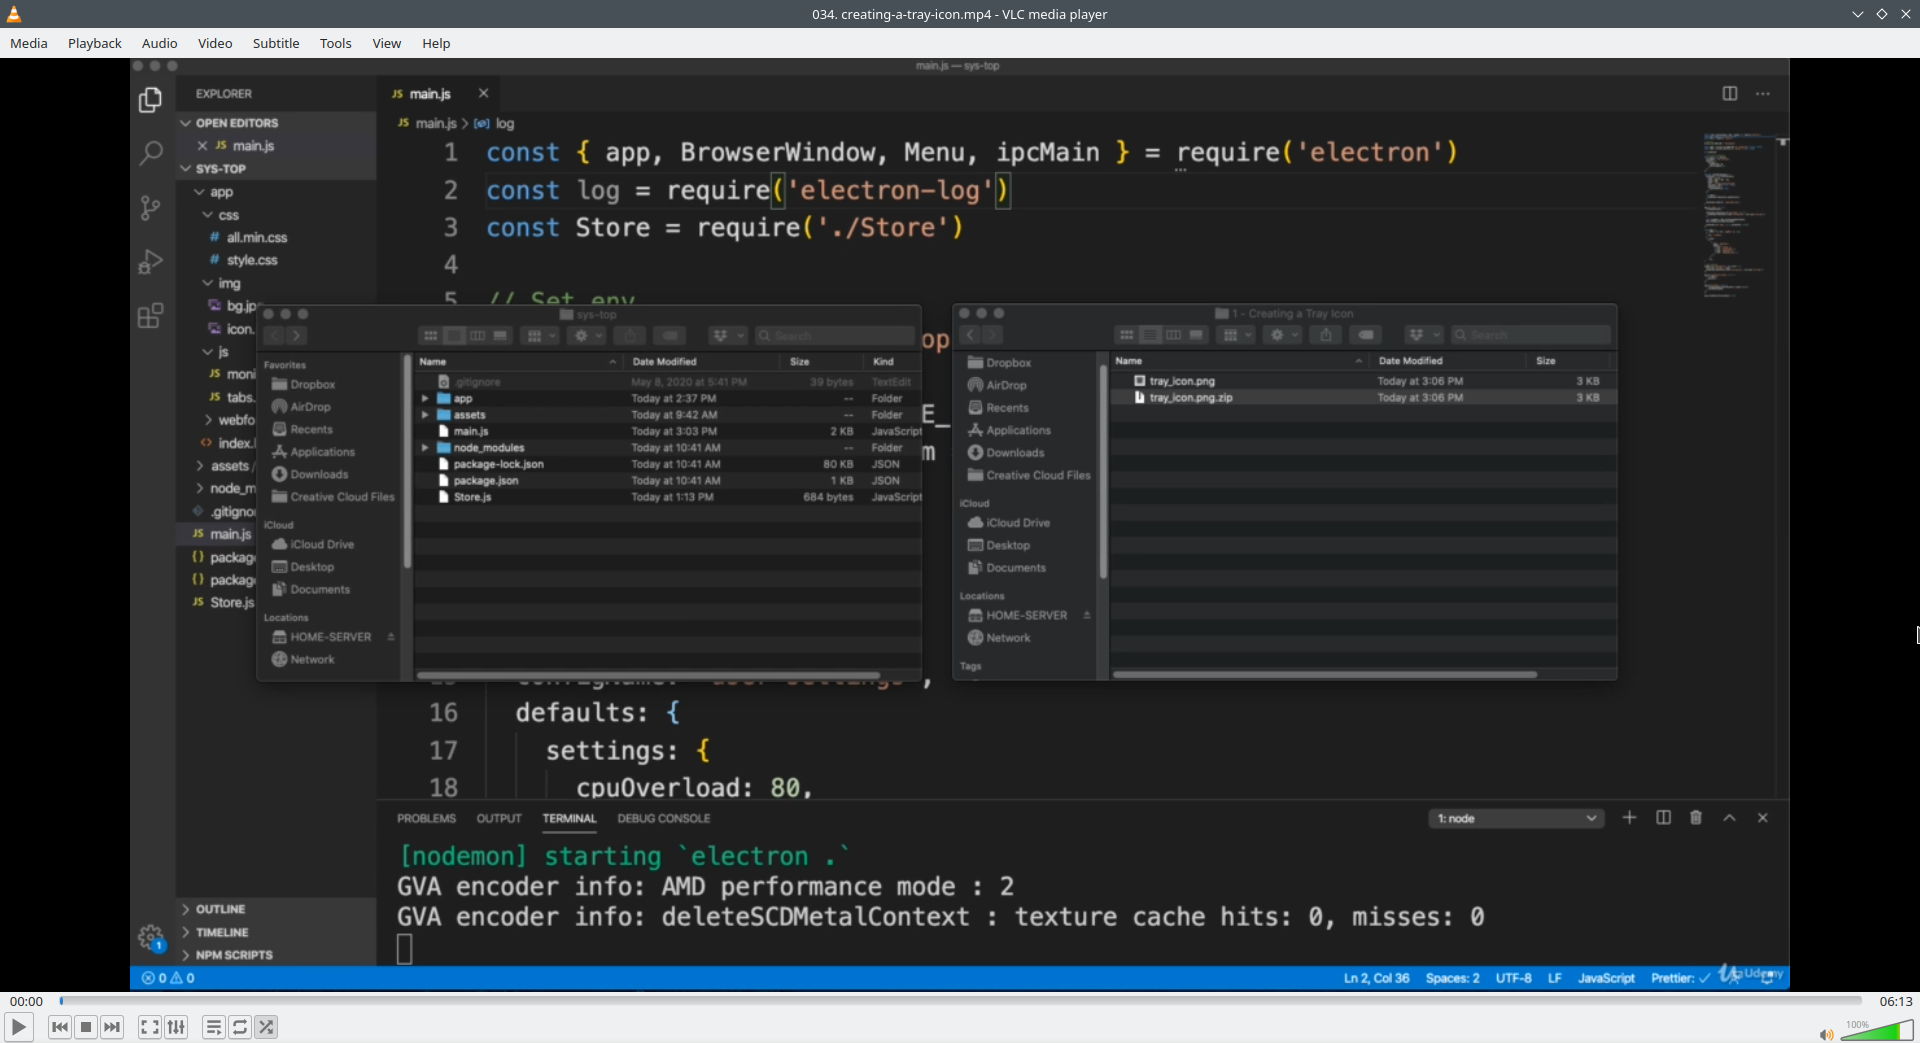Open the Subtitle menu

click(x=276, y=43)
